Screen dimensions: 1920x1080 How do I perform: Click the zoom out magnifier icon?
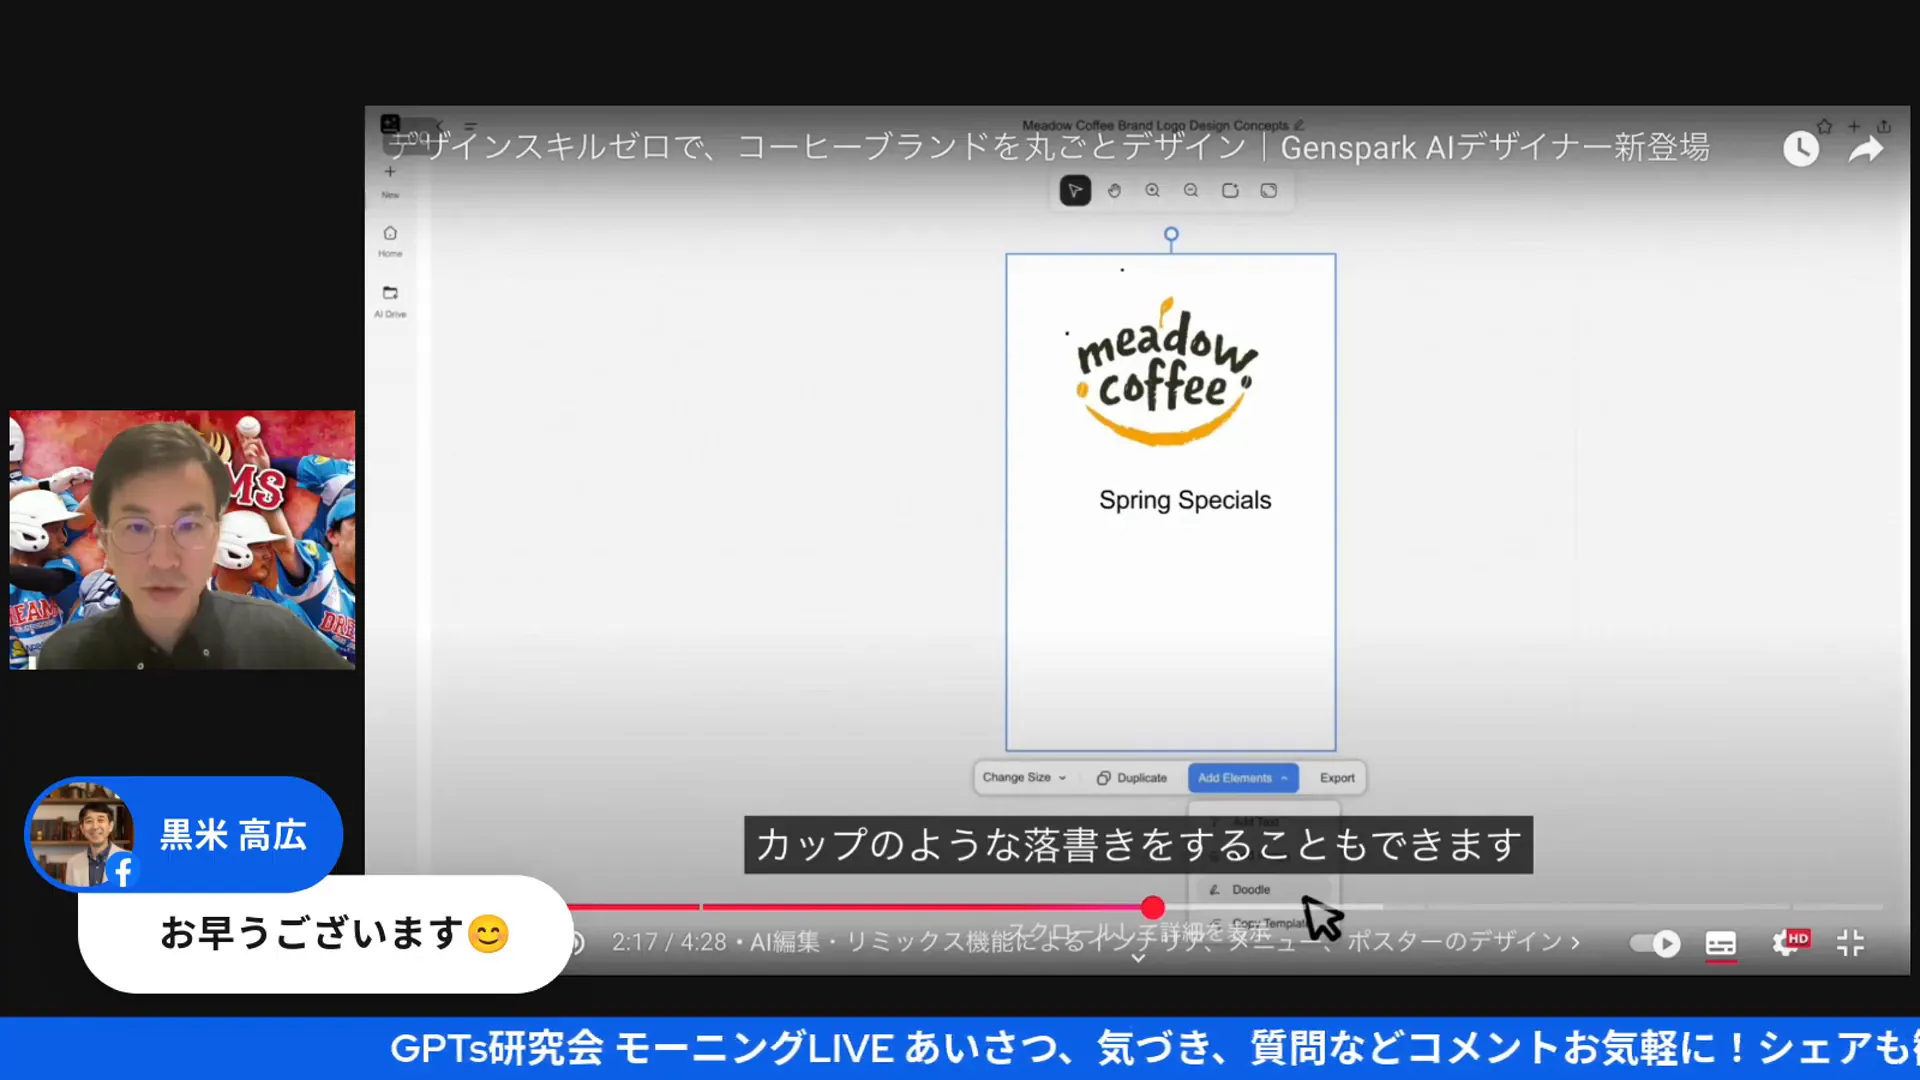(x=1191, y=191)
